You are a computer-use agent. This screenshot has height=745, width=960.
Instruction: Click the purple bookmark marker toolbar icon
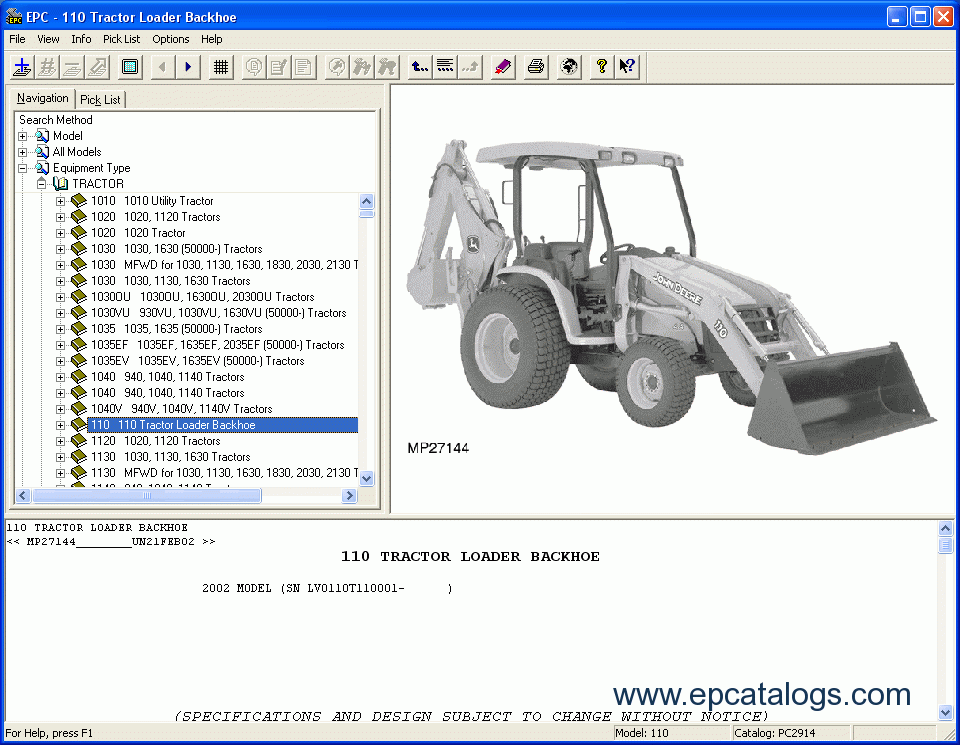click(503, 67)
